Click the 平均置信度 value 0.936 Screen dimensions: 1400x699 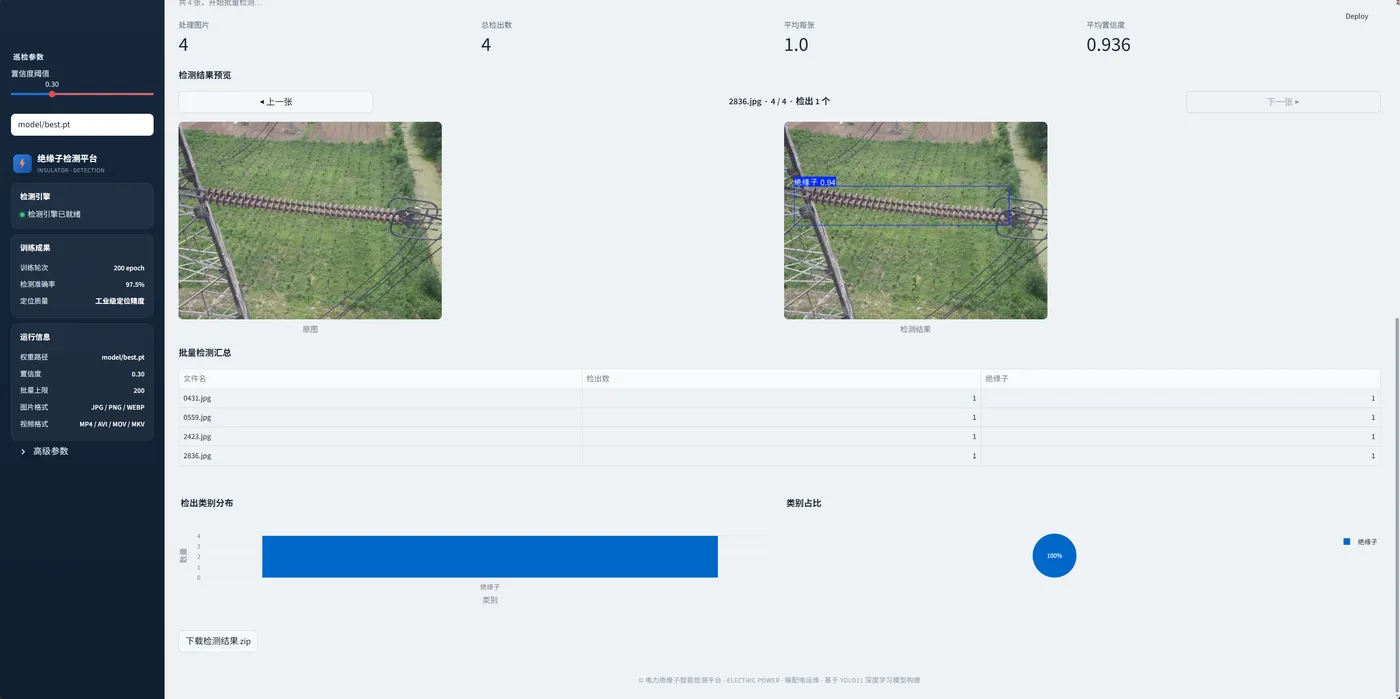(x=1108, y=45)
